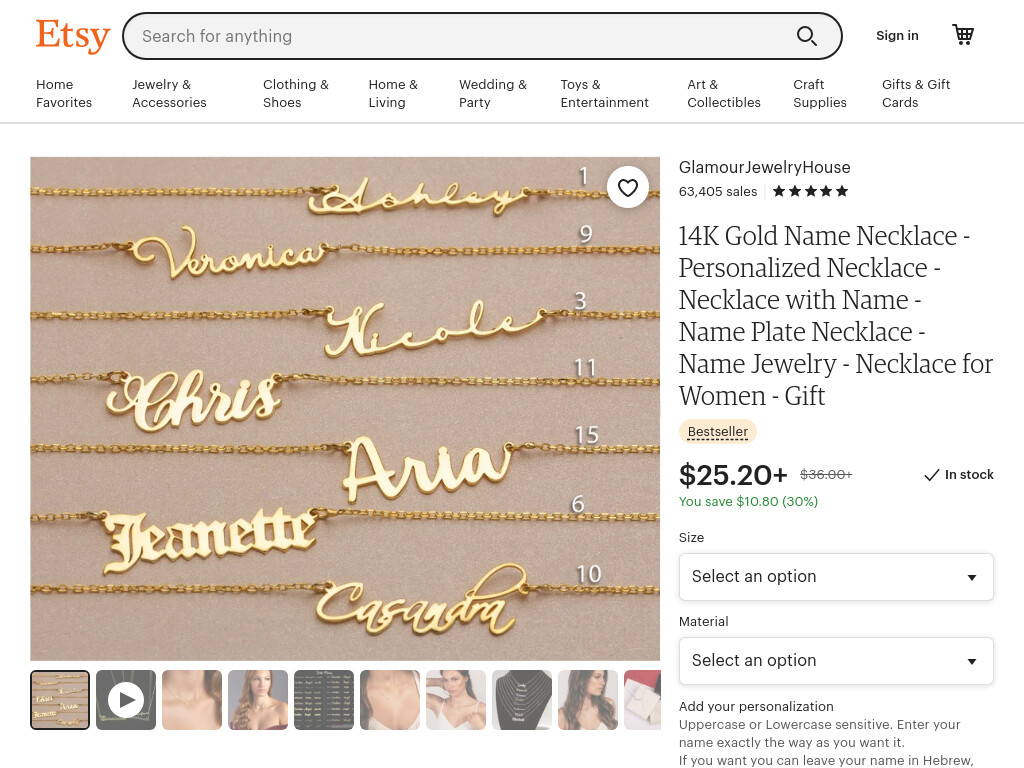The width and height of the screenshot is (1024, 768).
Task: Click the Sign in button
Action: click(897, 36)
